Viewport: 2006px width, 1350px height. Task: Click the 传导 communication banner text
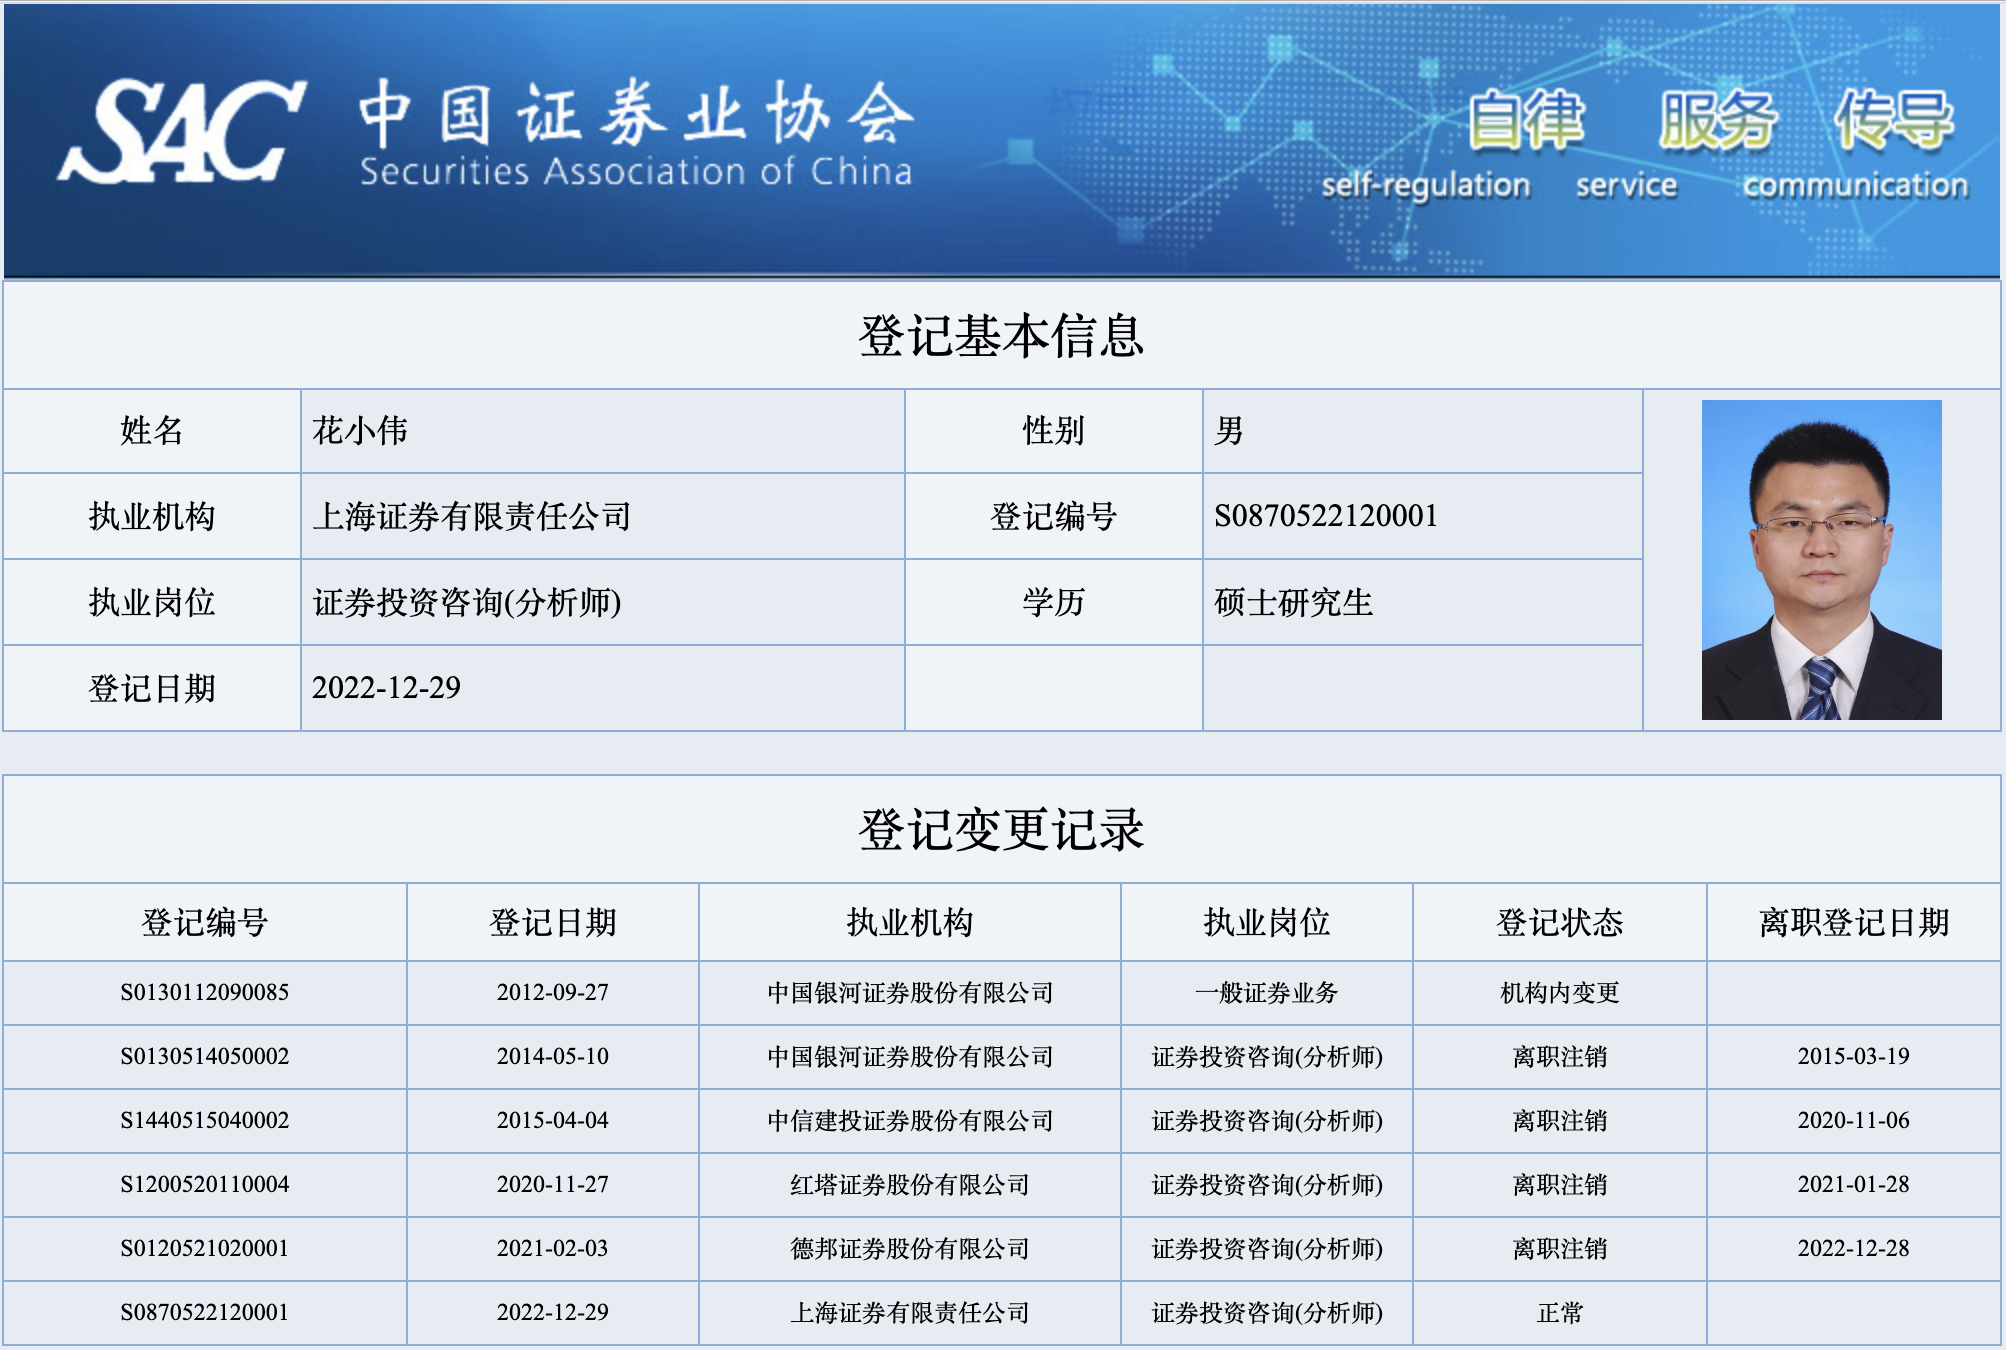[x=1892, y=122]
